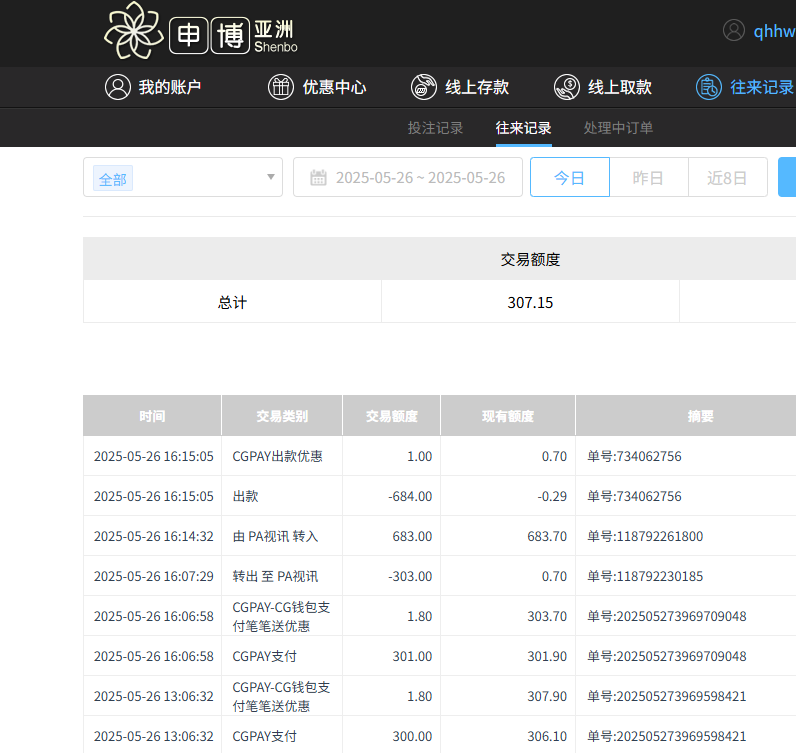
Task: Open 我的账户 menu item
Action: click(x=170, y=87)
